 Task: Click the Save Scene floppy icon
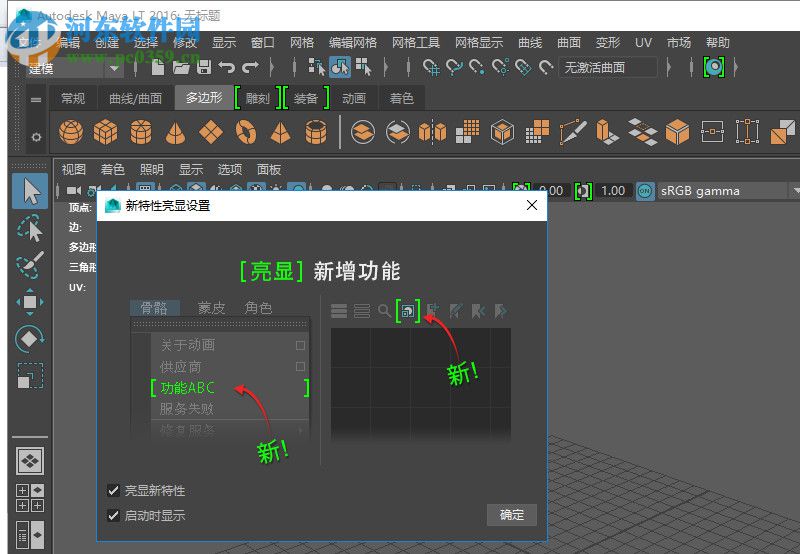pos(204,67)
